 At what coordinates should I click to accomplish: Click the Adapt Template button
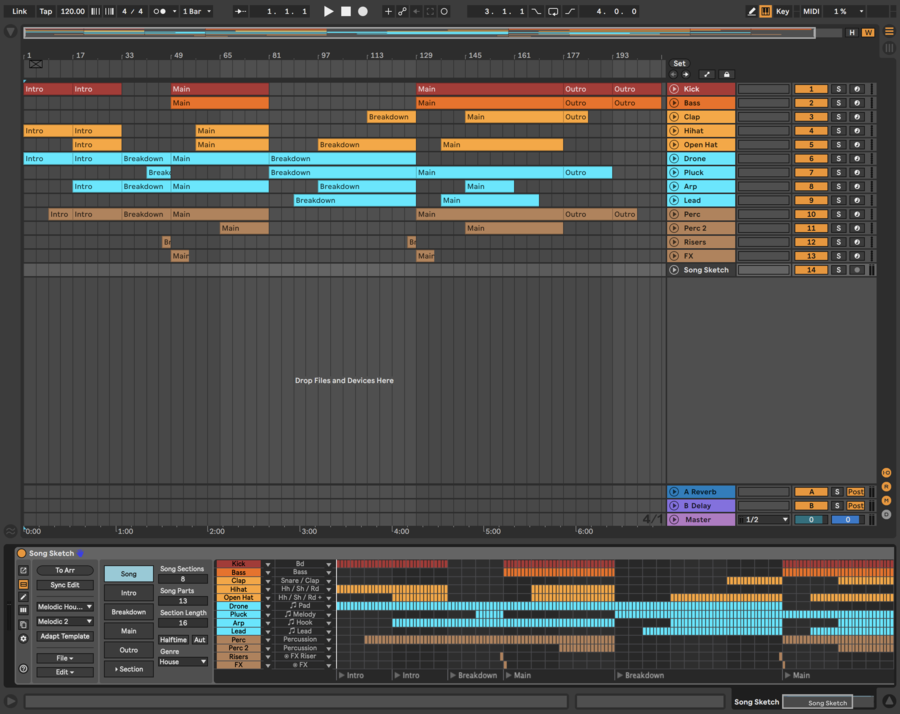click(x=65, y=637)
